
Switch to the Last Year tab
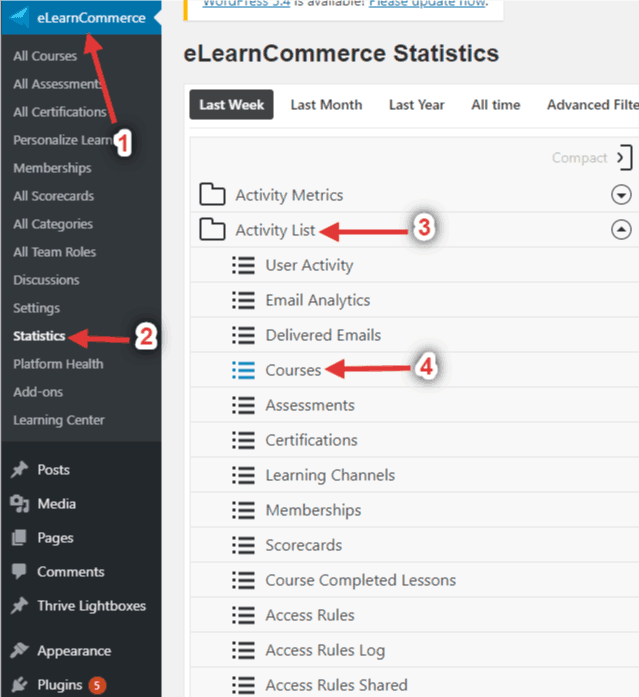[x=416, y=104]
